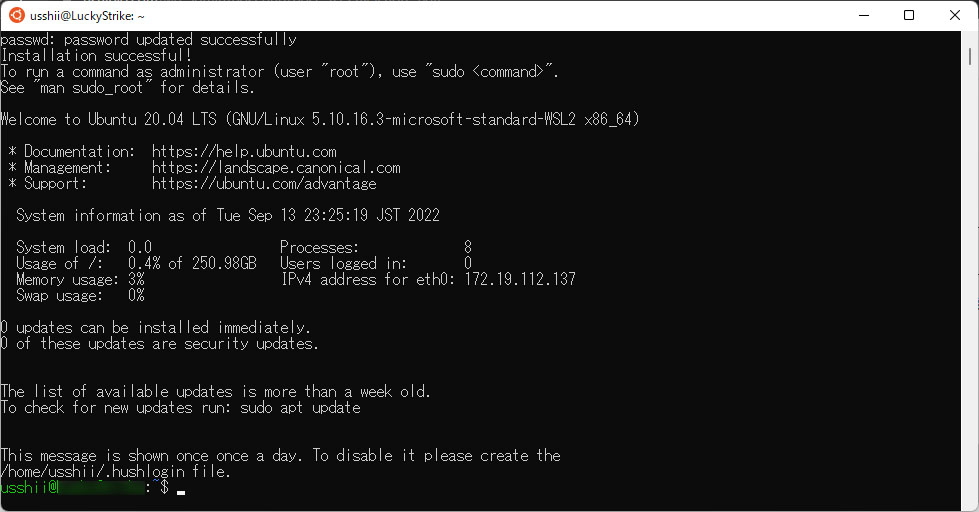
Task: Click the 'Memory usage: 3%' value
Action: 80,279
